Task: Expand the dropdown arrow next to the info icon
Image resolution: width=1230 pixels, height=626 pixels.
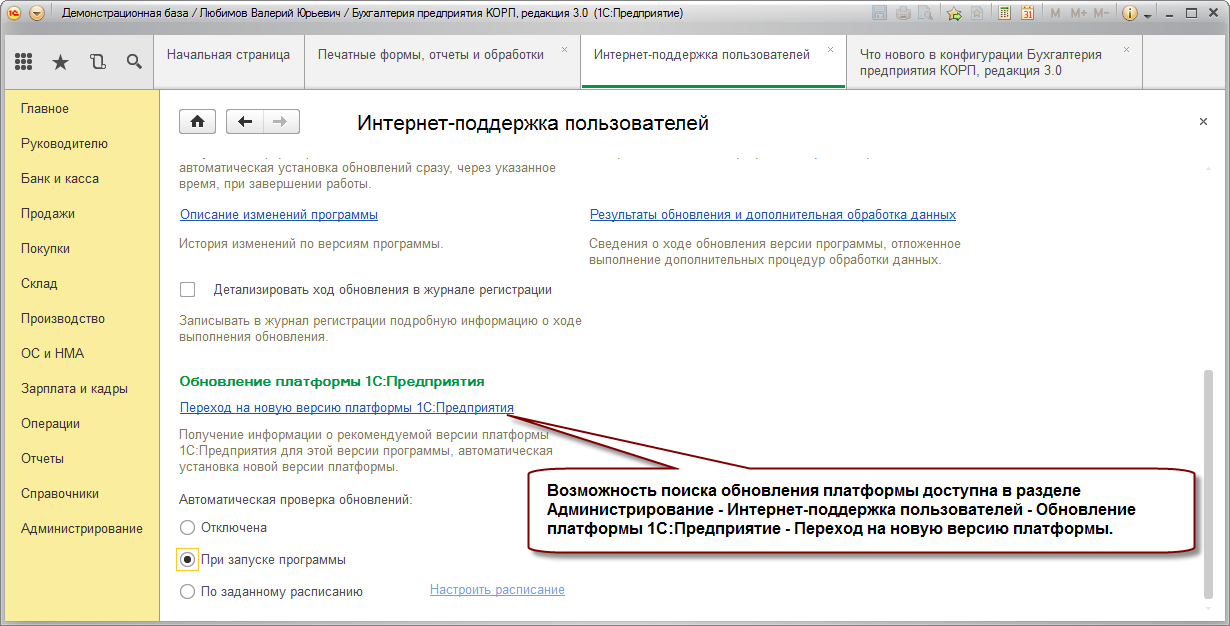Action: point(1147,15)
